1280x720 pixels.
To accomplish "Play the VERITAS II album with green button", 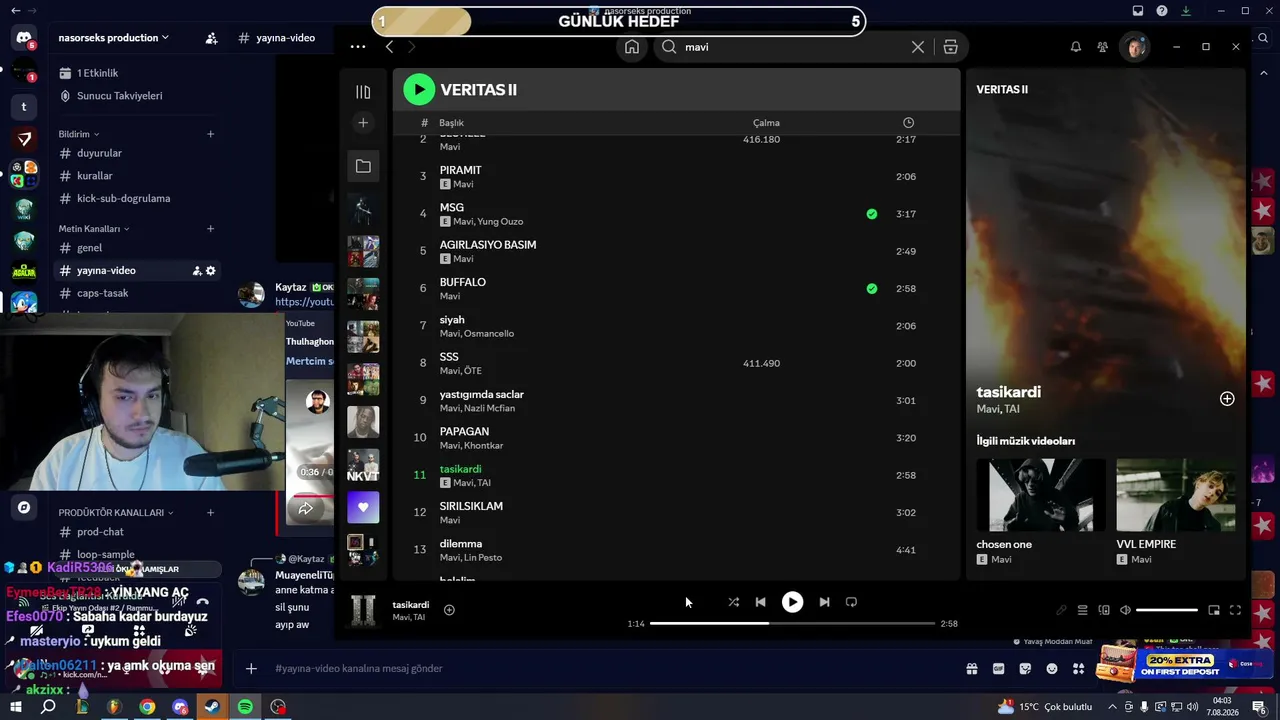I will click(x=419, y=90).
